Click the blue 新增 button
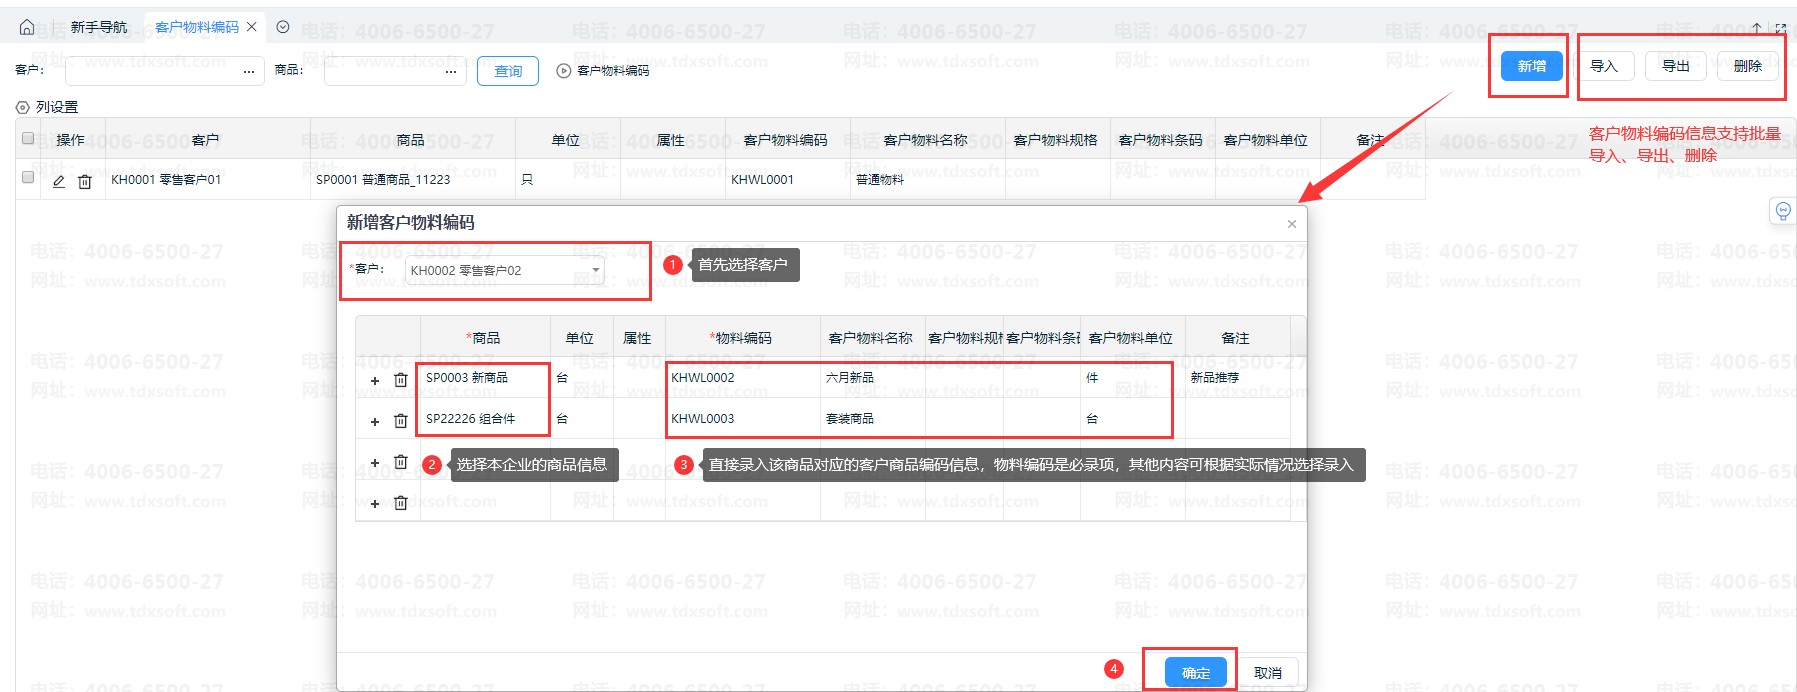This screenshot has height=692, width=1797. tap(1531, 66)
